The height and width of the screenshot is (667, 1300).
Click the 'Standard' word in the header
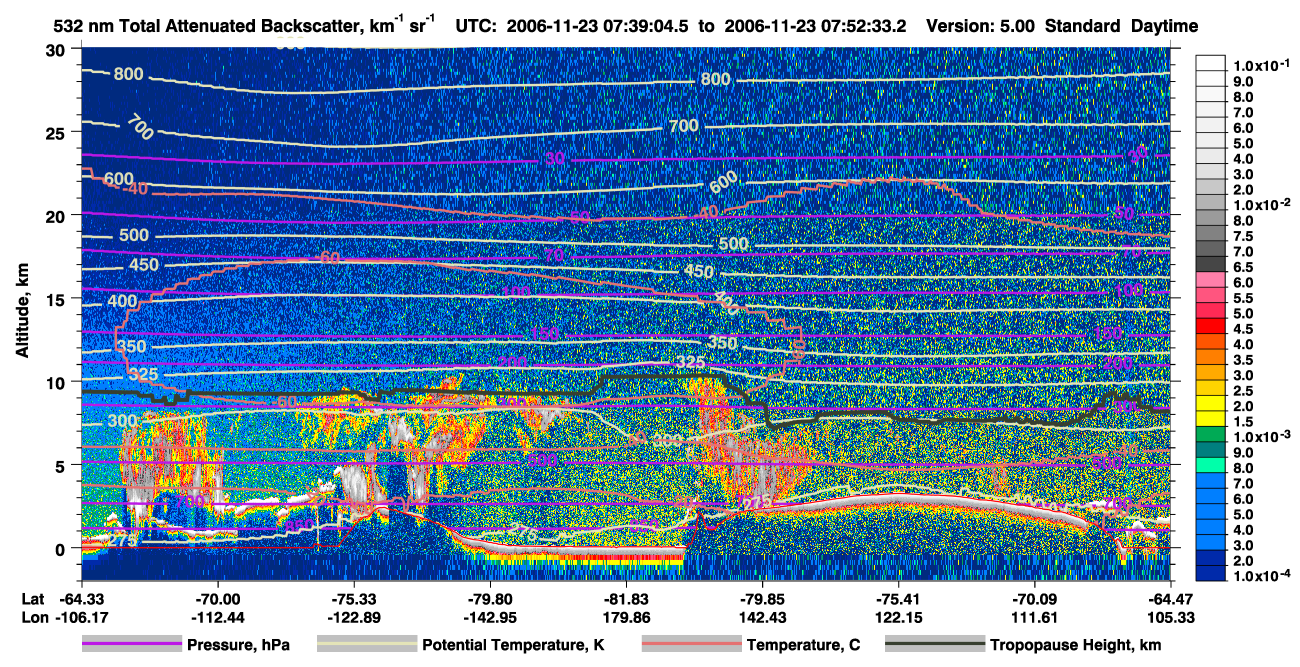(1084, 27)
